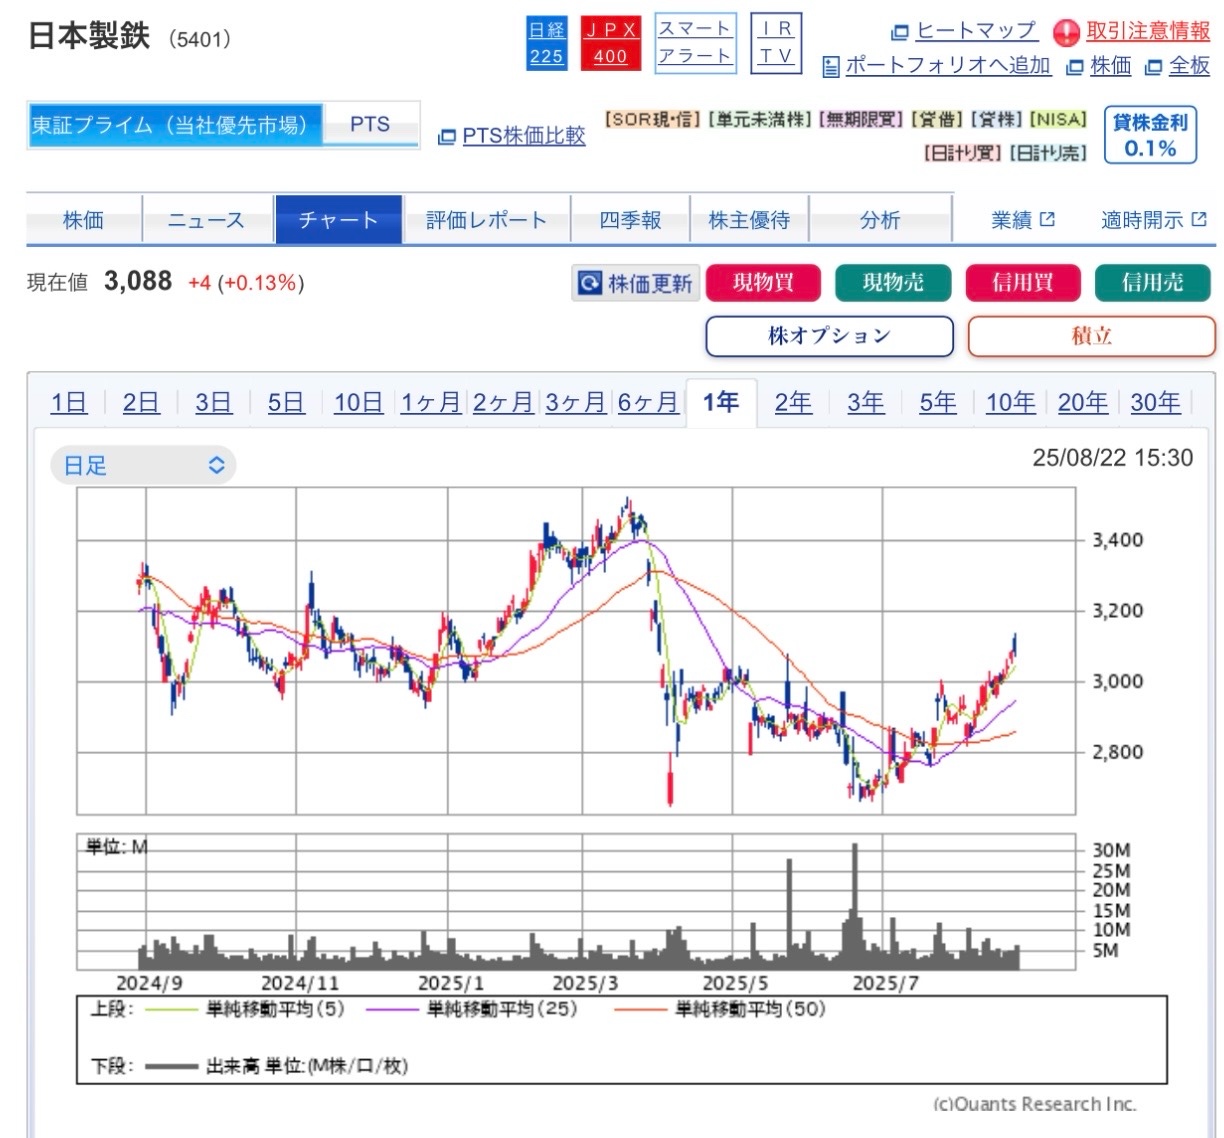Click the [NISA] tag label

1058,119
